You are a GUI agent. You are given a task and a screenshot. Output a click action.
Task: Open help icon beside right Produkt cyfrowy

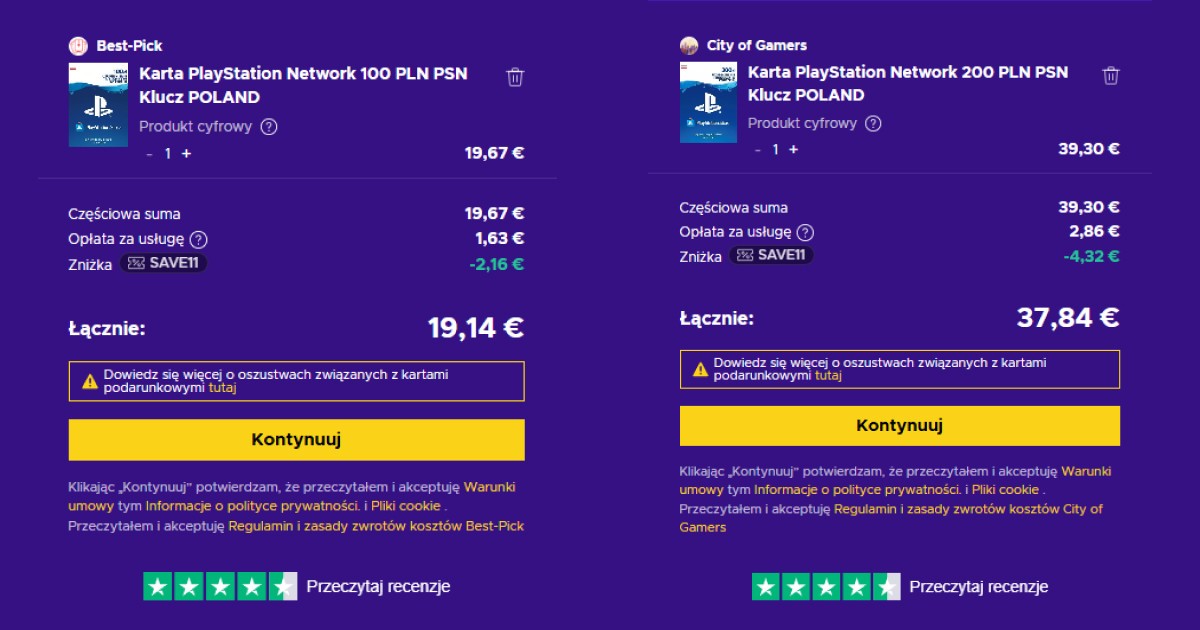point(873,124)
